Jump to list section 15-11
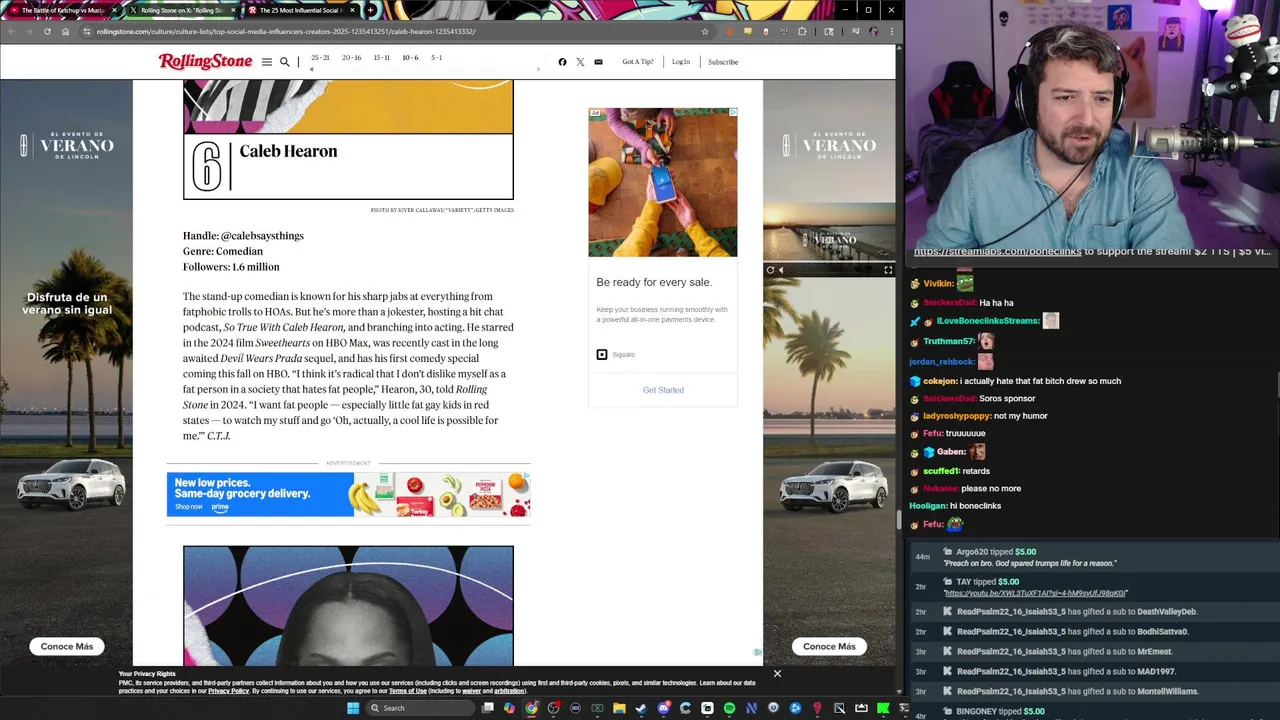The image size is (1280, 720). (381, 58)
